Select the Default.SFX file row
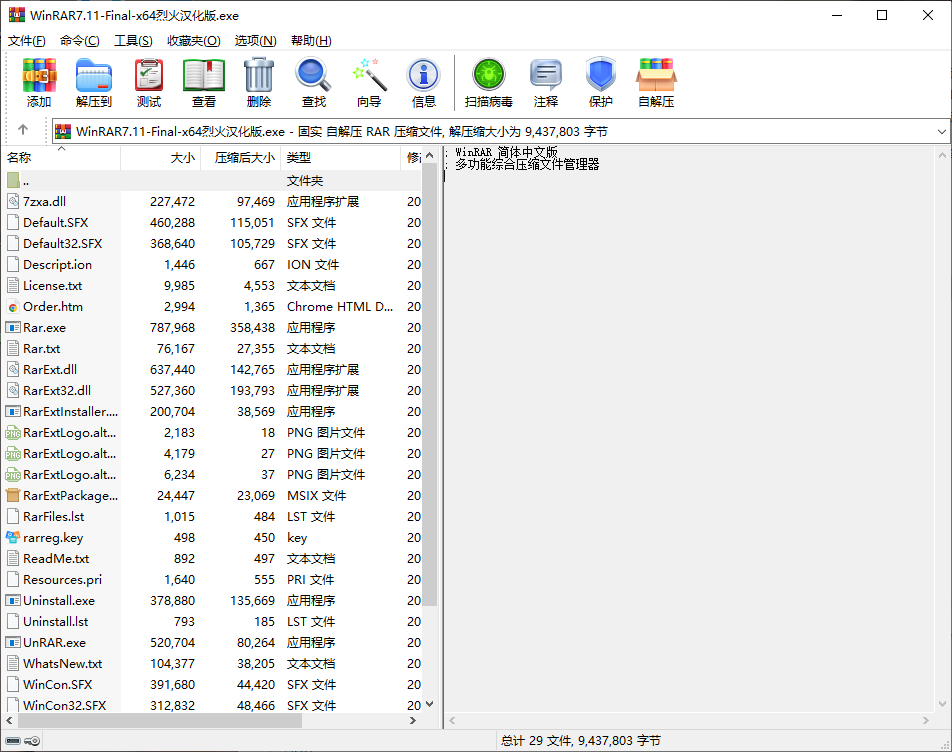The image size is (952, 752). [x=212, y=223]
